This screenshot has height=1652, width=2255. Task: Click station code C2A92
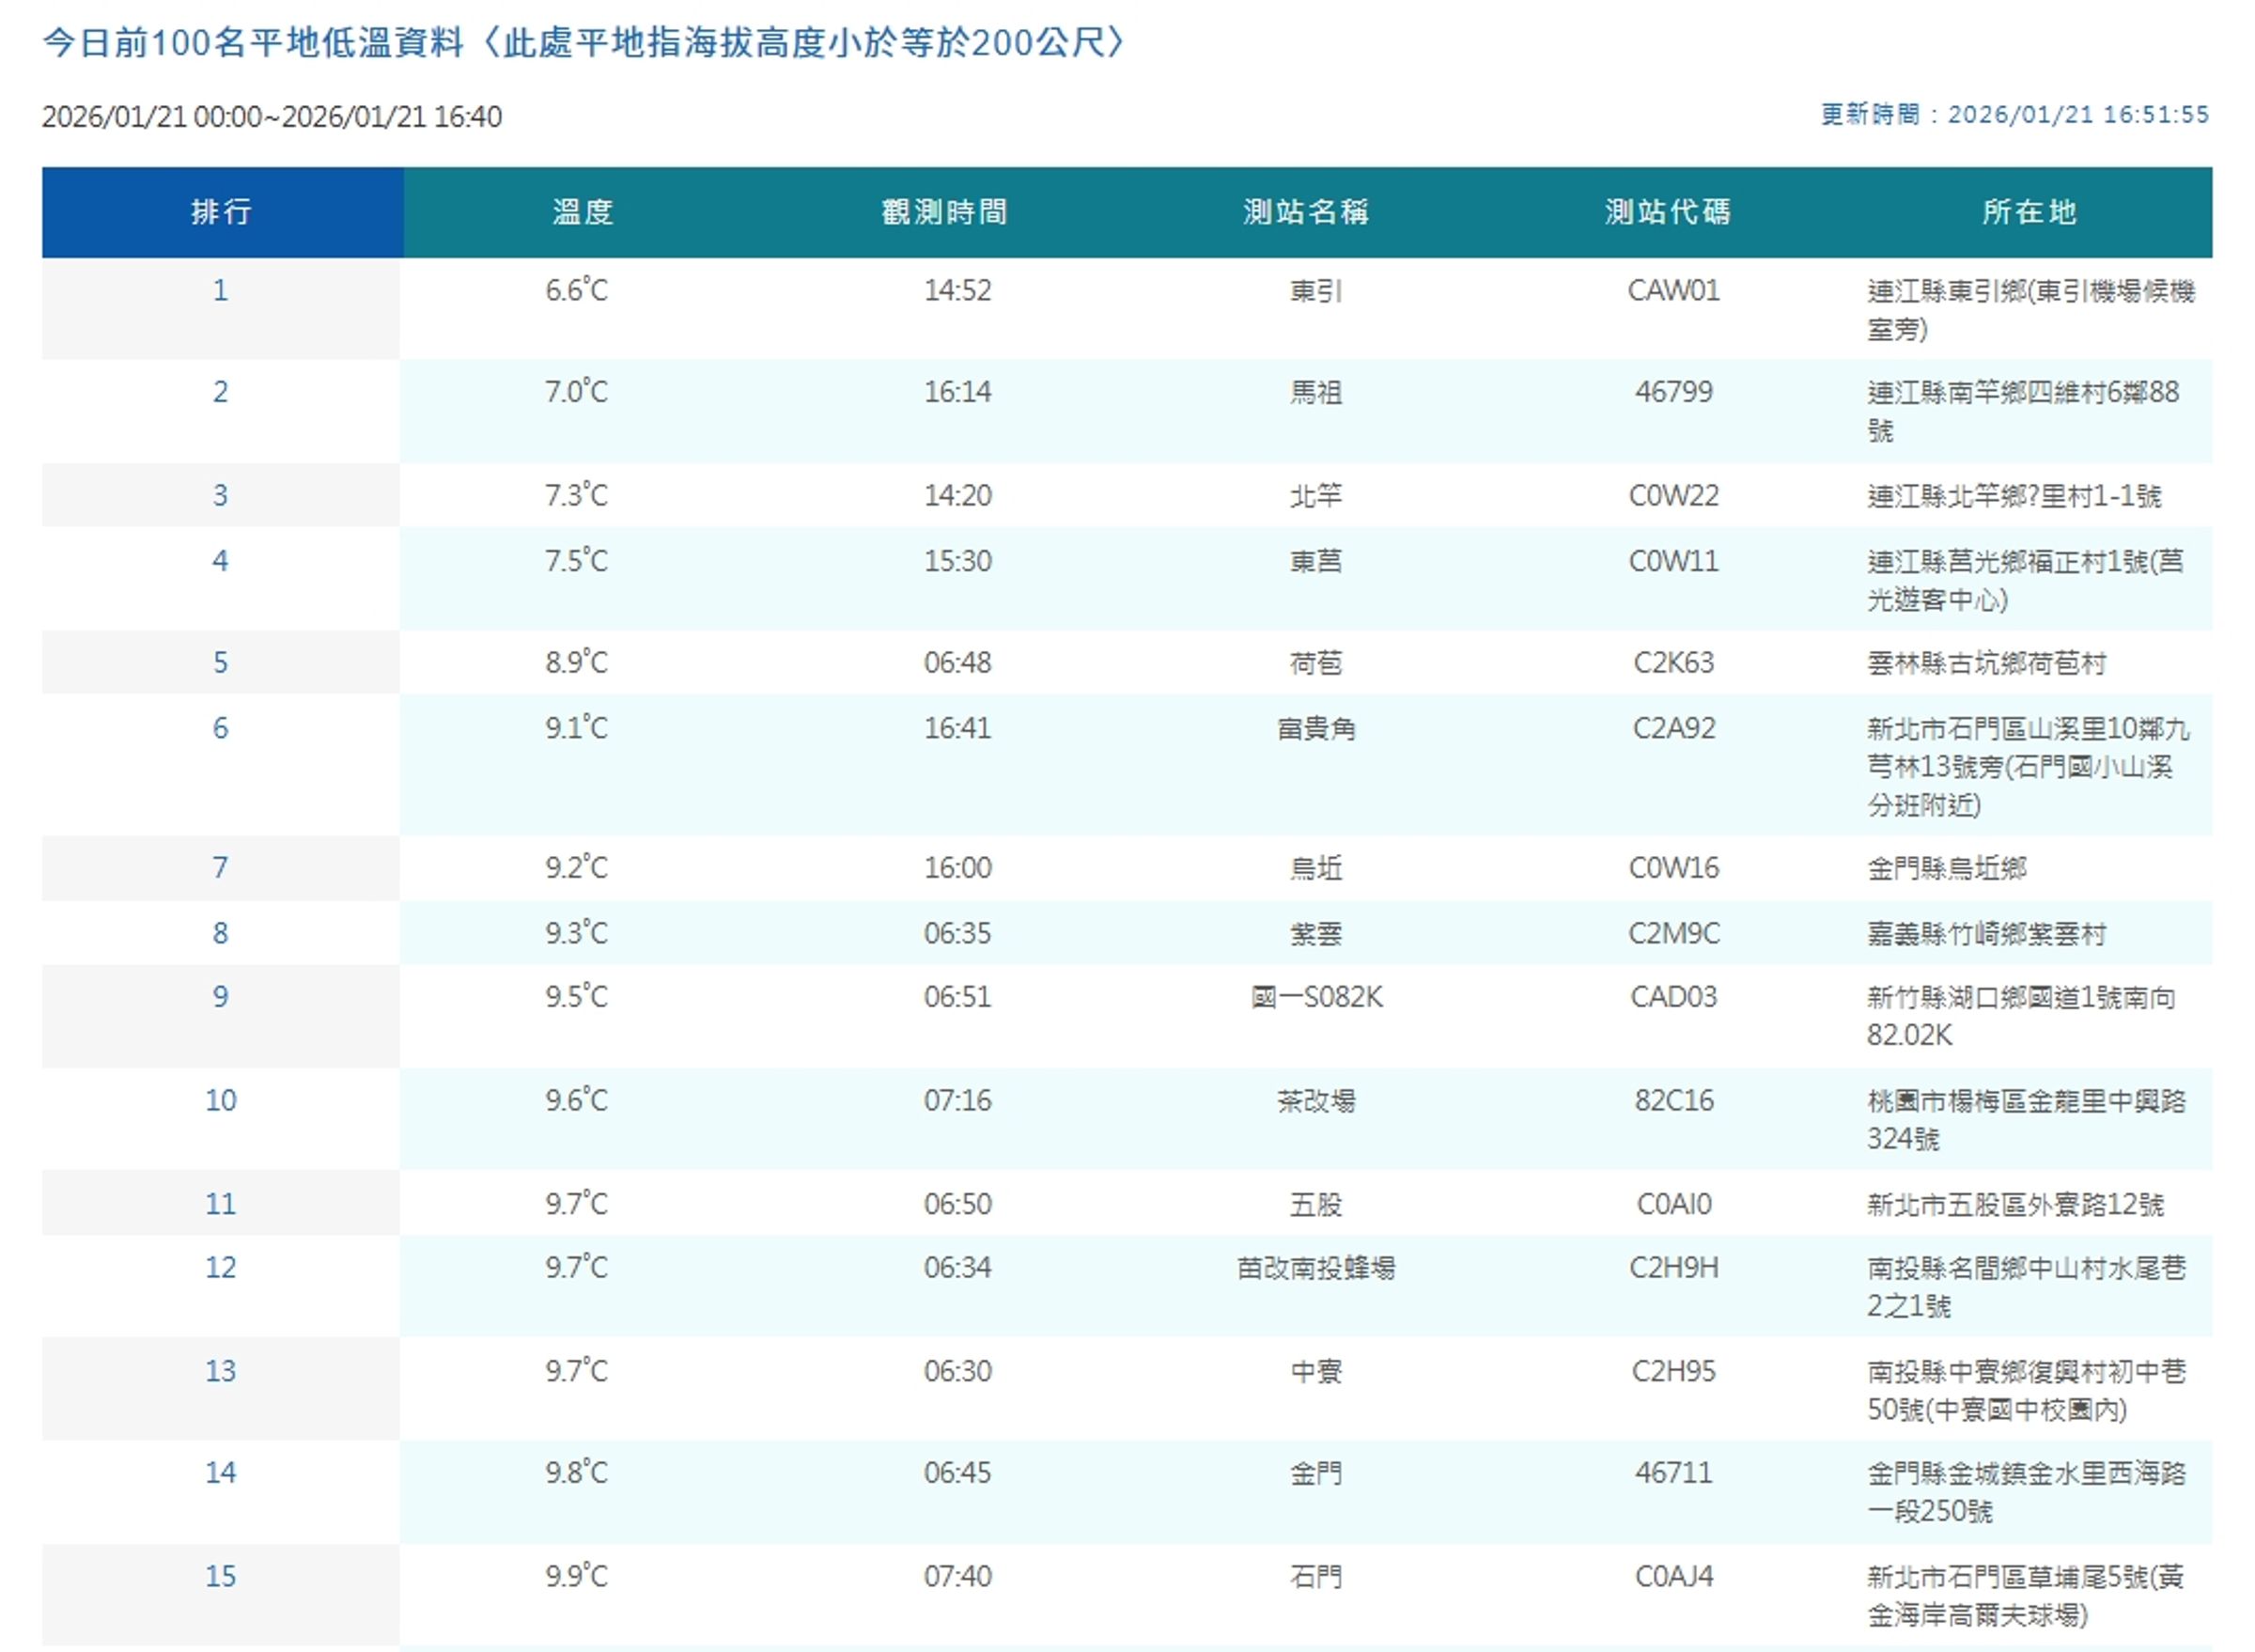click(1673, 729)
